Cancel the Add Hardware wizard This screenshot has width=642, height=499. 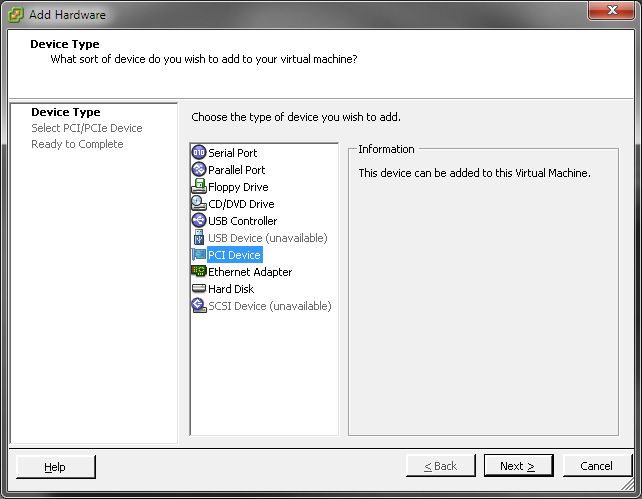597,466
